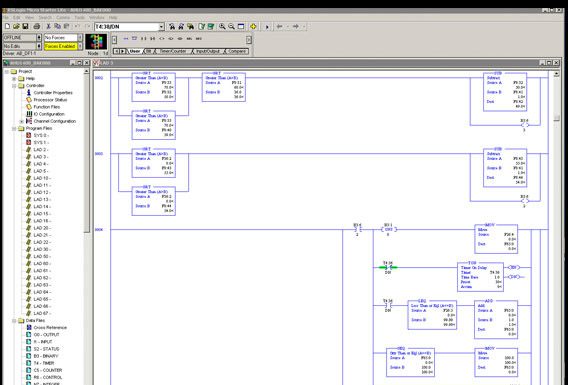
Task: Click the Verify File icon in the toolbar
Action: pyautogui.click(x=202, y=26)
